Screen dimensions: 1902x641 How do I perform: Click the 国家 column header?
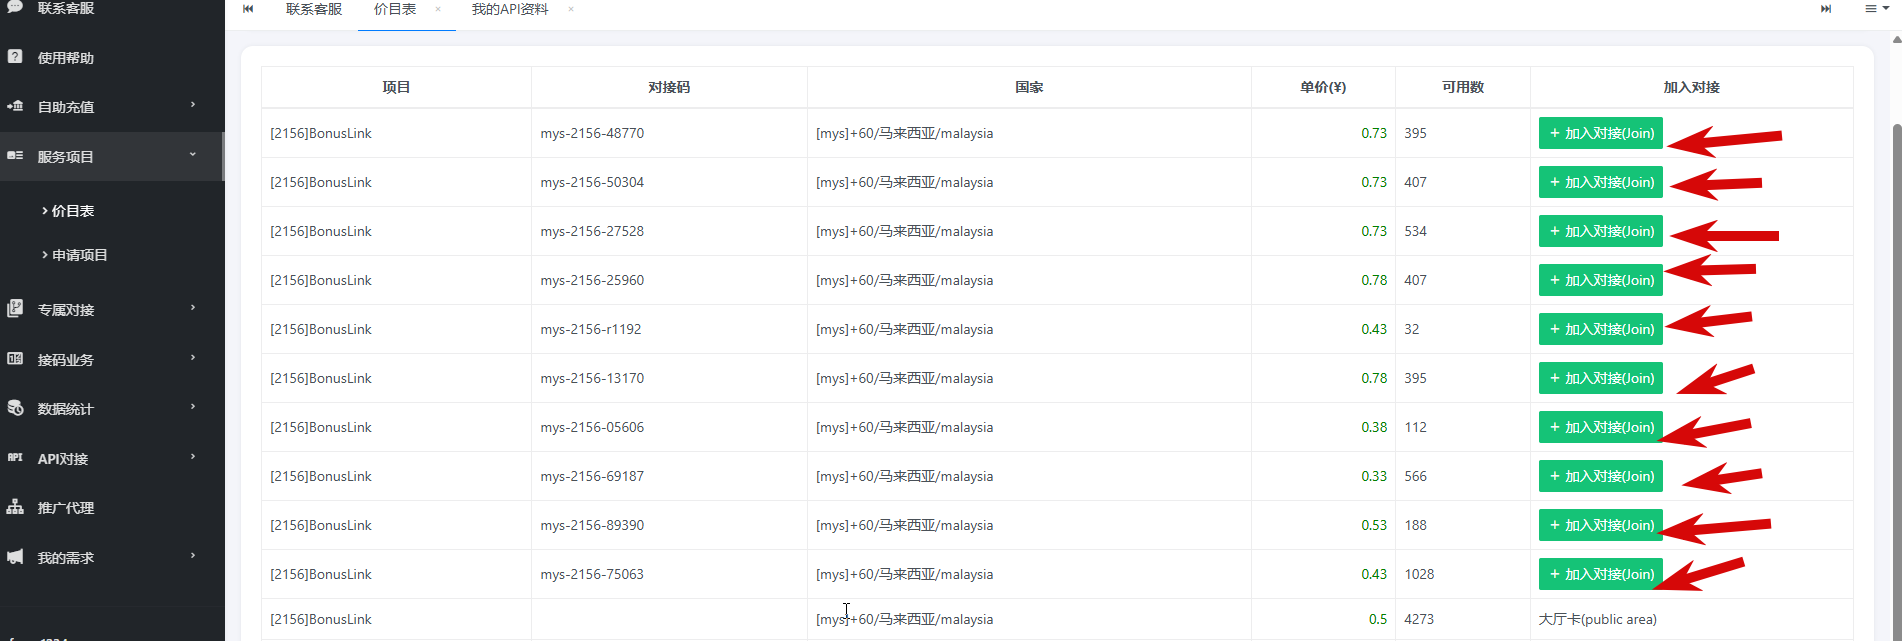[1029, 87]
